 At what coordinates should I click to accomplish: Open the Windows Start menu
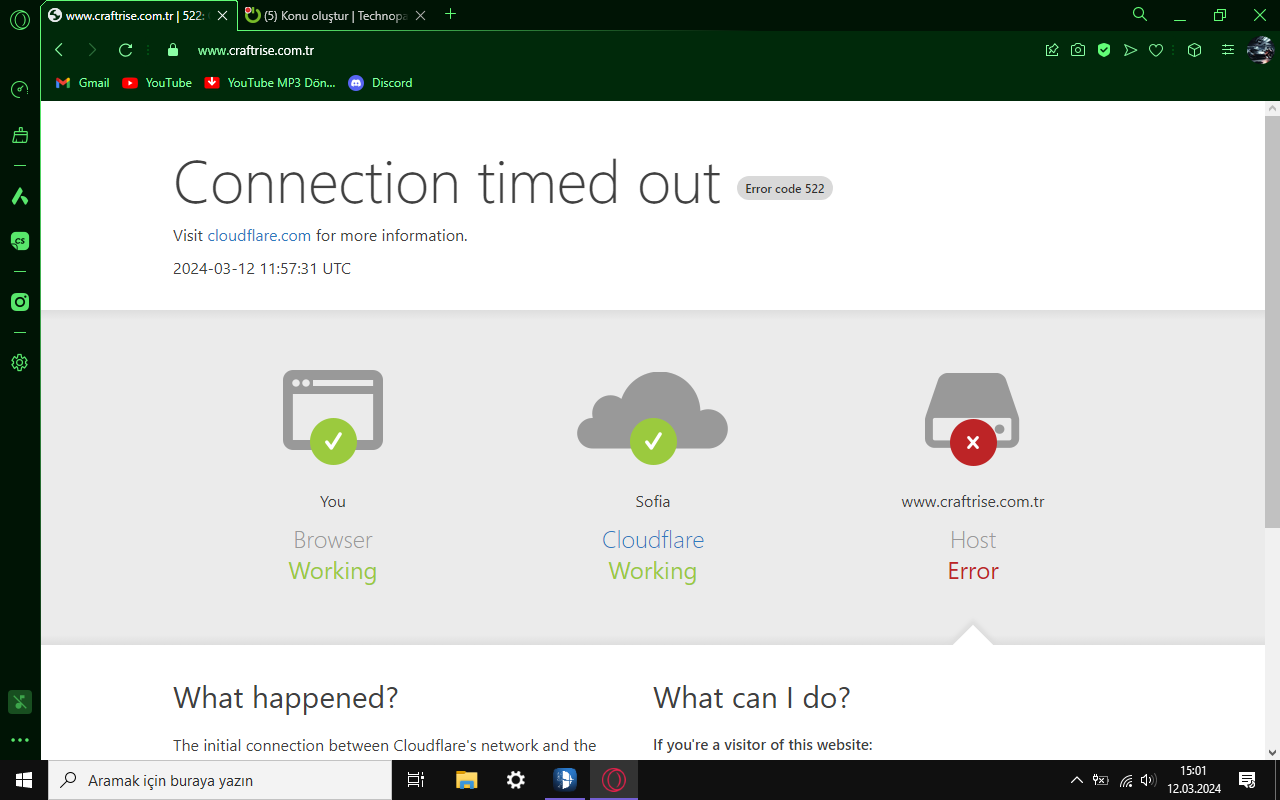pos(24,780)
